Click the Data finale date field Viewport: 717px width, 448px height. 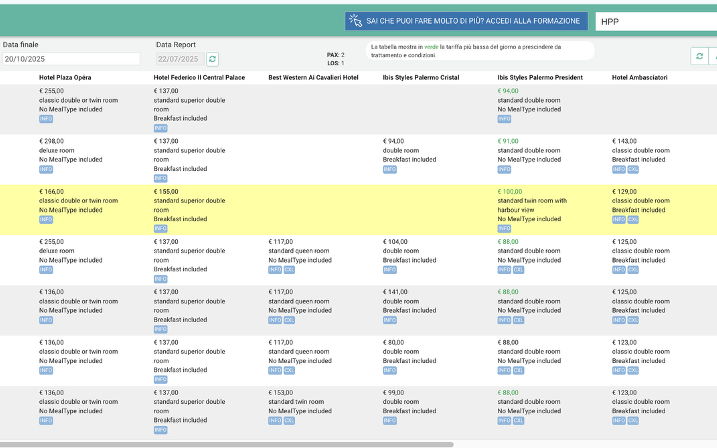click(x=70, y=59)
